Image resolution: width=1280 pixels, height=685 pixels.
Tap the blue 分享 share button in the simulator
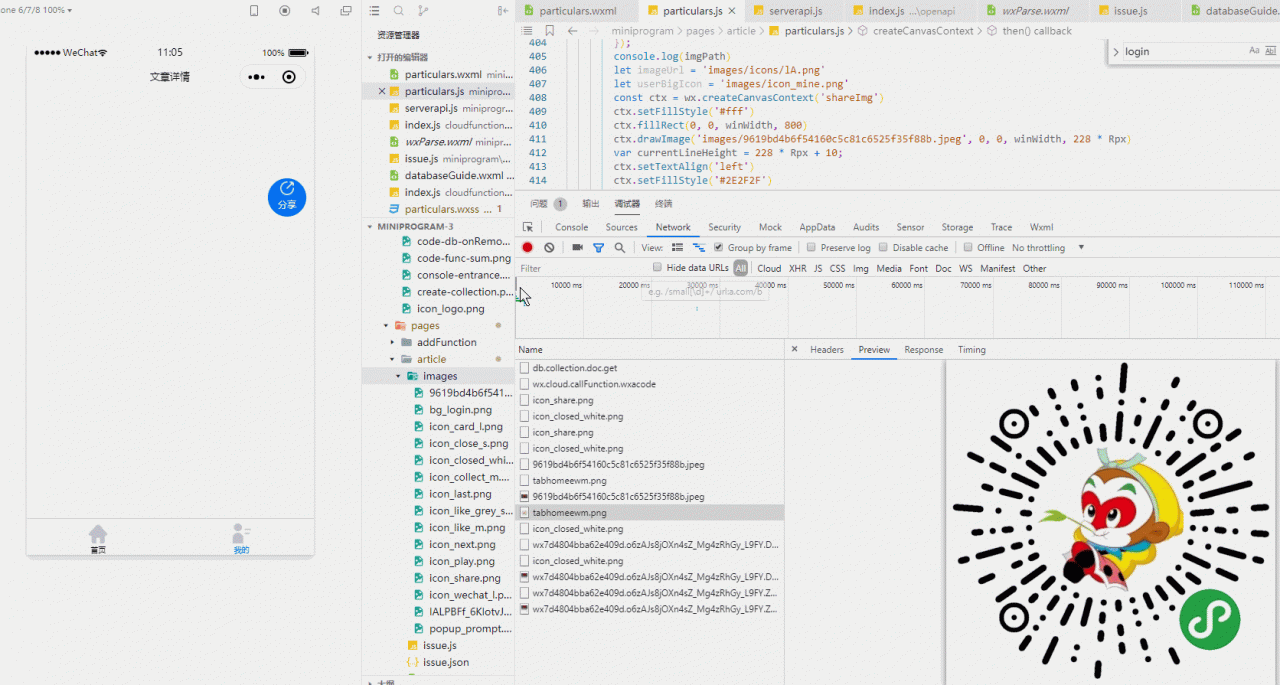click(x=287, y=197)
